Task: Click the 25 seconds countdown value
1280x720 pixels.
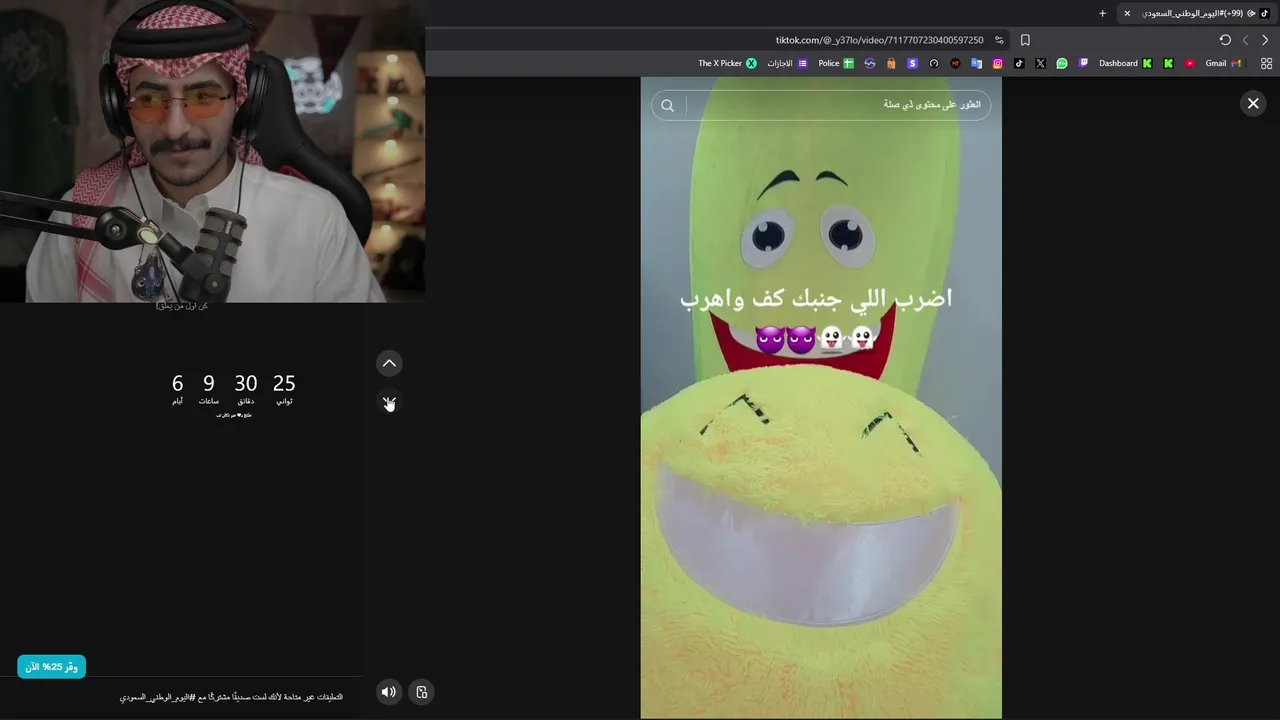Action: click(284, 383)
